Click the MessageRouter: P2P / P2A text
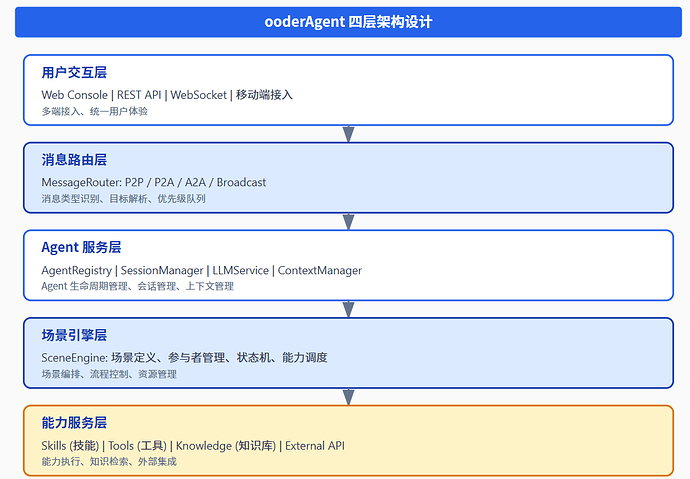The height and width of the screenshot is (479, 690). pos(154,182)
